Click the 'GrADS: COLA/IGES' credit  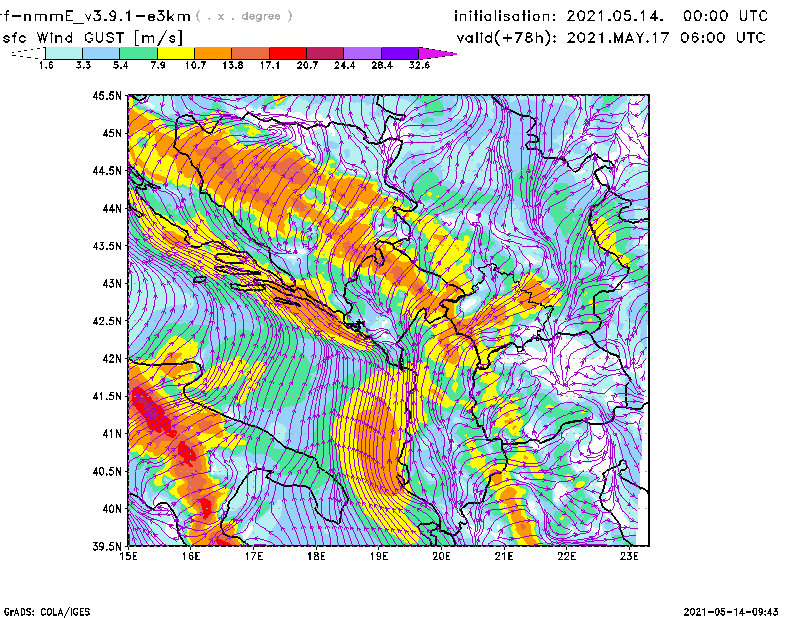[47, 612]
